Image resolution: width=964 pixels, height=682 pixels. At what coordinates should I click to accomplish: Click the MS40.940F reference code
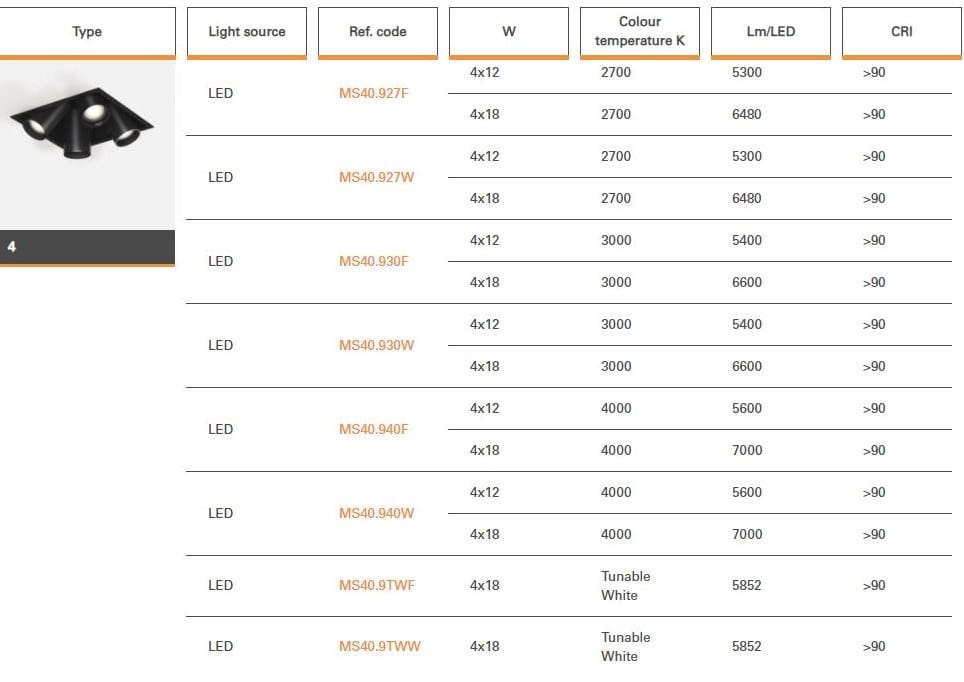(374, 430)
